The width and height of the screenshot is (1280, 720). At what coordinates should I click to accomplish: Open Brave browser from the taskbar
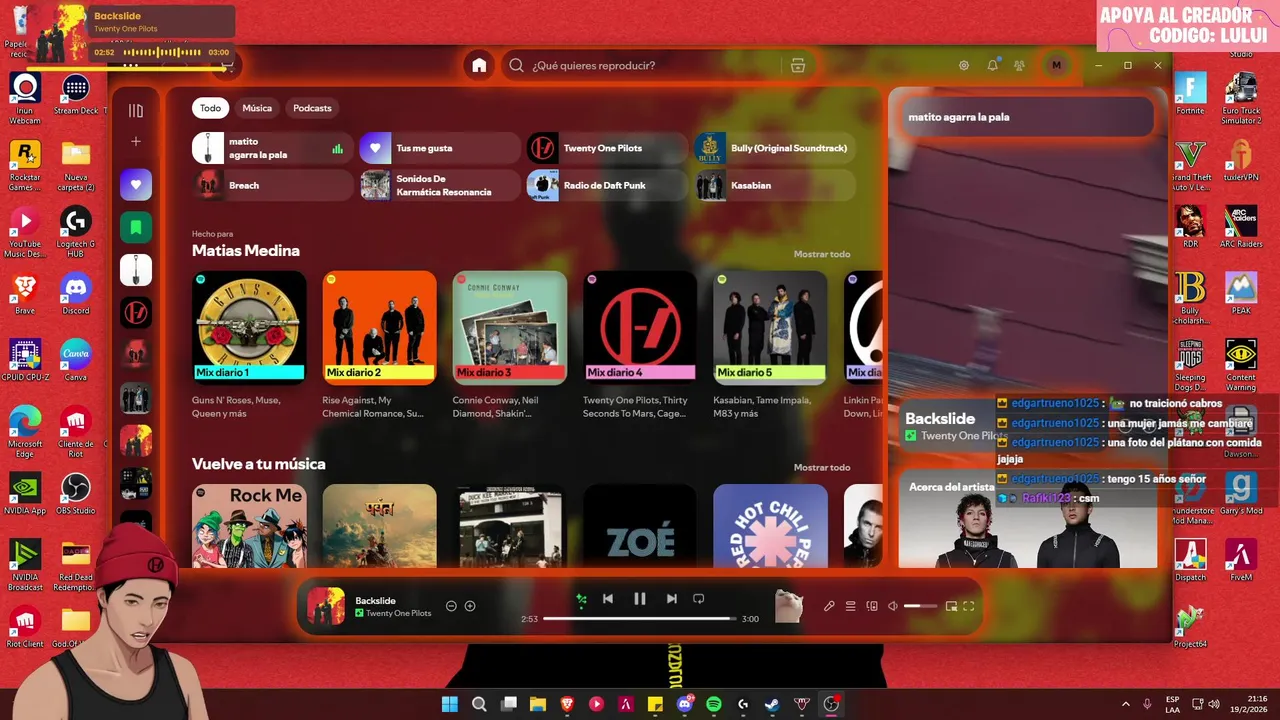click(568, 704)
